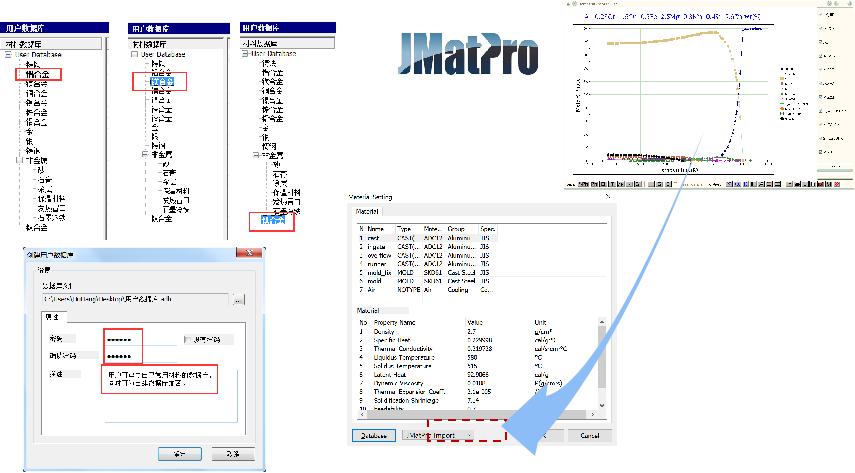Image resolution: width=855 pixels, height=473 pixels.
Task: Select the mold_fix material row
Action: (x=427, y=272)
